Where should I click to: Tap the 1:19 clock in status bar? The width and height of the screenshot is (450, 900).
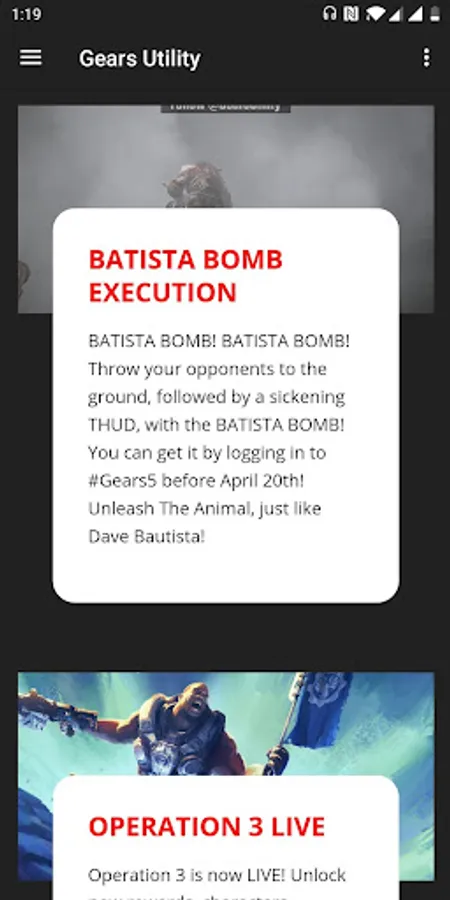pyautogui.click(x=26, y=14)
